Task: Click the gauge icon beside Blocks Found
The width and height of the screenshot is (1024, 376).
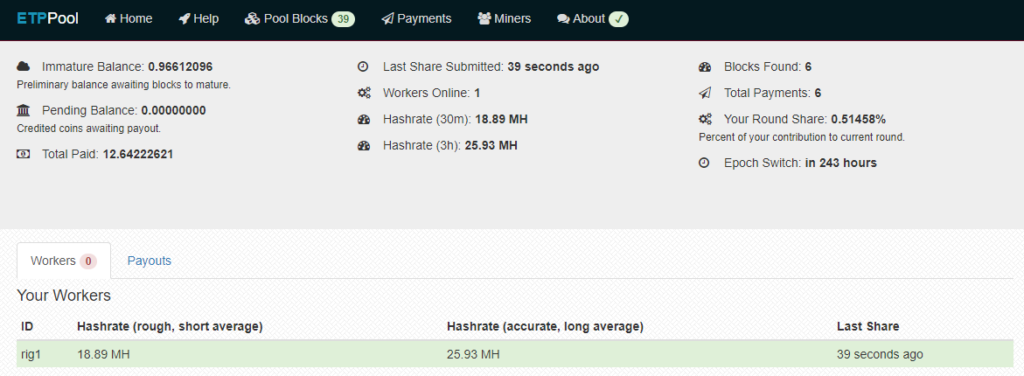Action: 705,67
